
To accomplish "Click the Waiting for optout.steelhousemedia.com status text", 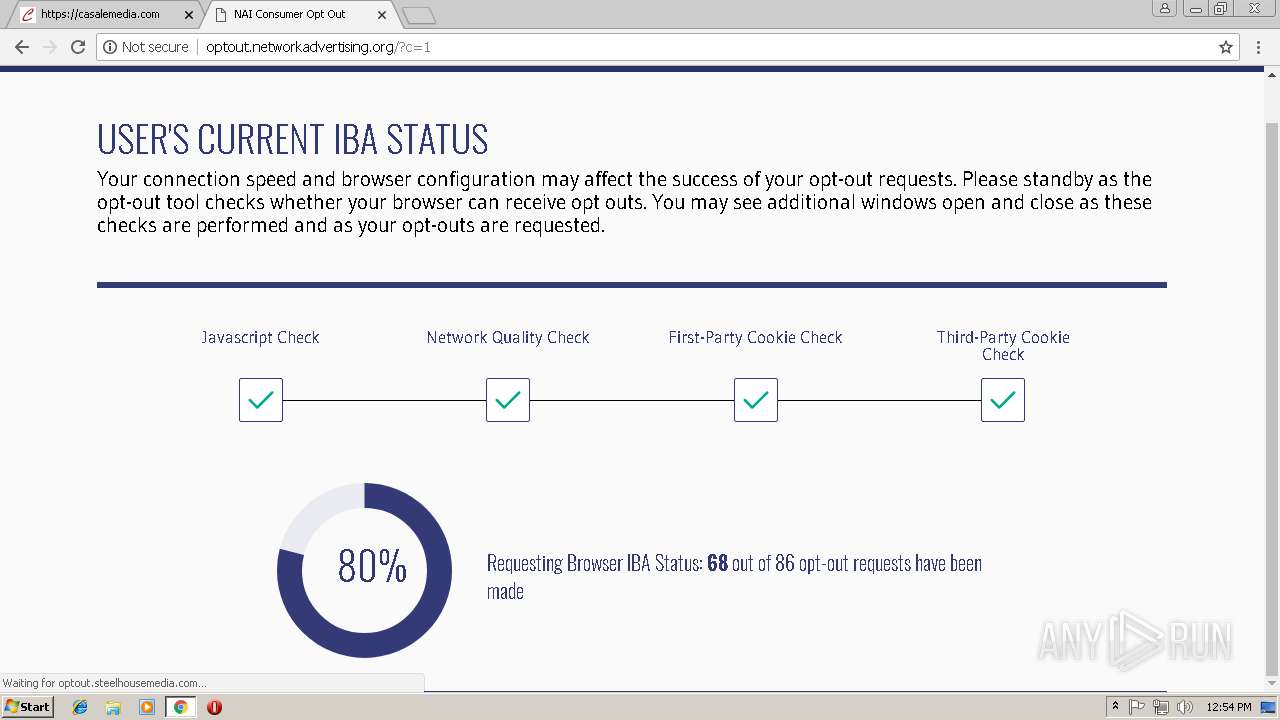I will pyautogui.click(x=105, y=683).
